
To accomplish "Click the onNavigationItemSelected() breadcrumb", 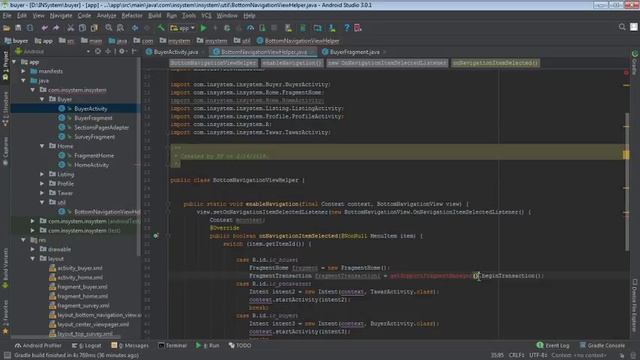I will (495, 63).
